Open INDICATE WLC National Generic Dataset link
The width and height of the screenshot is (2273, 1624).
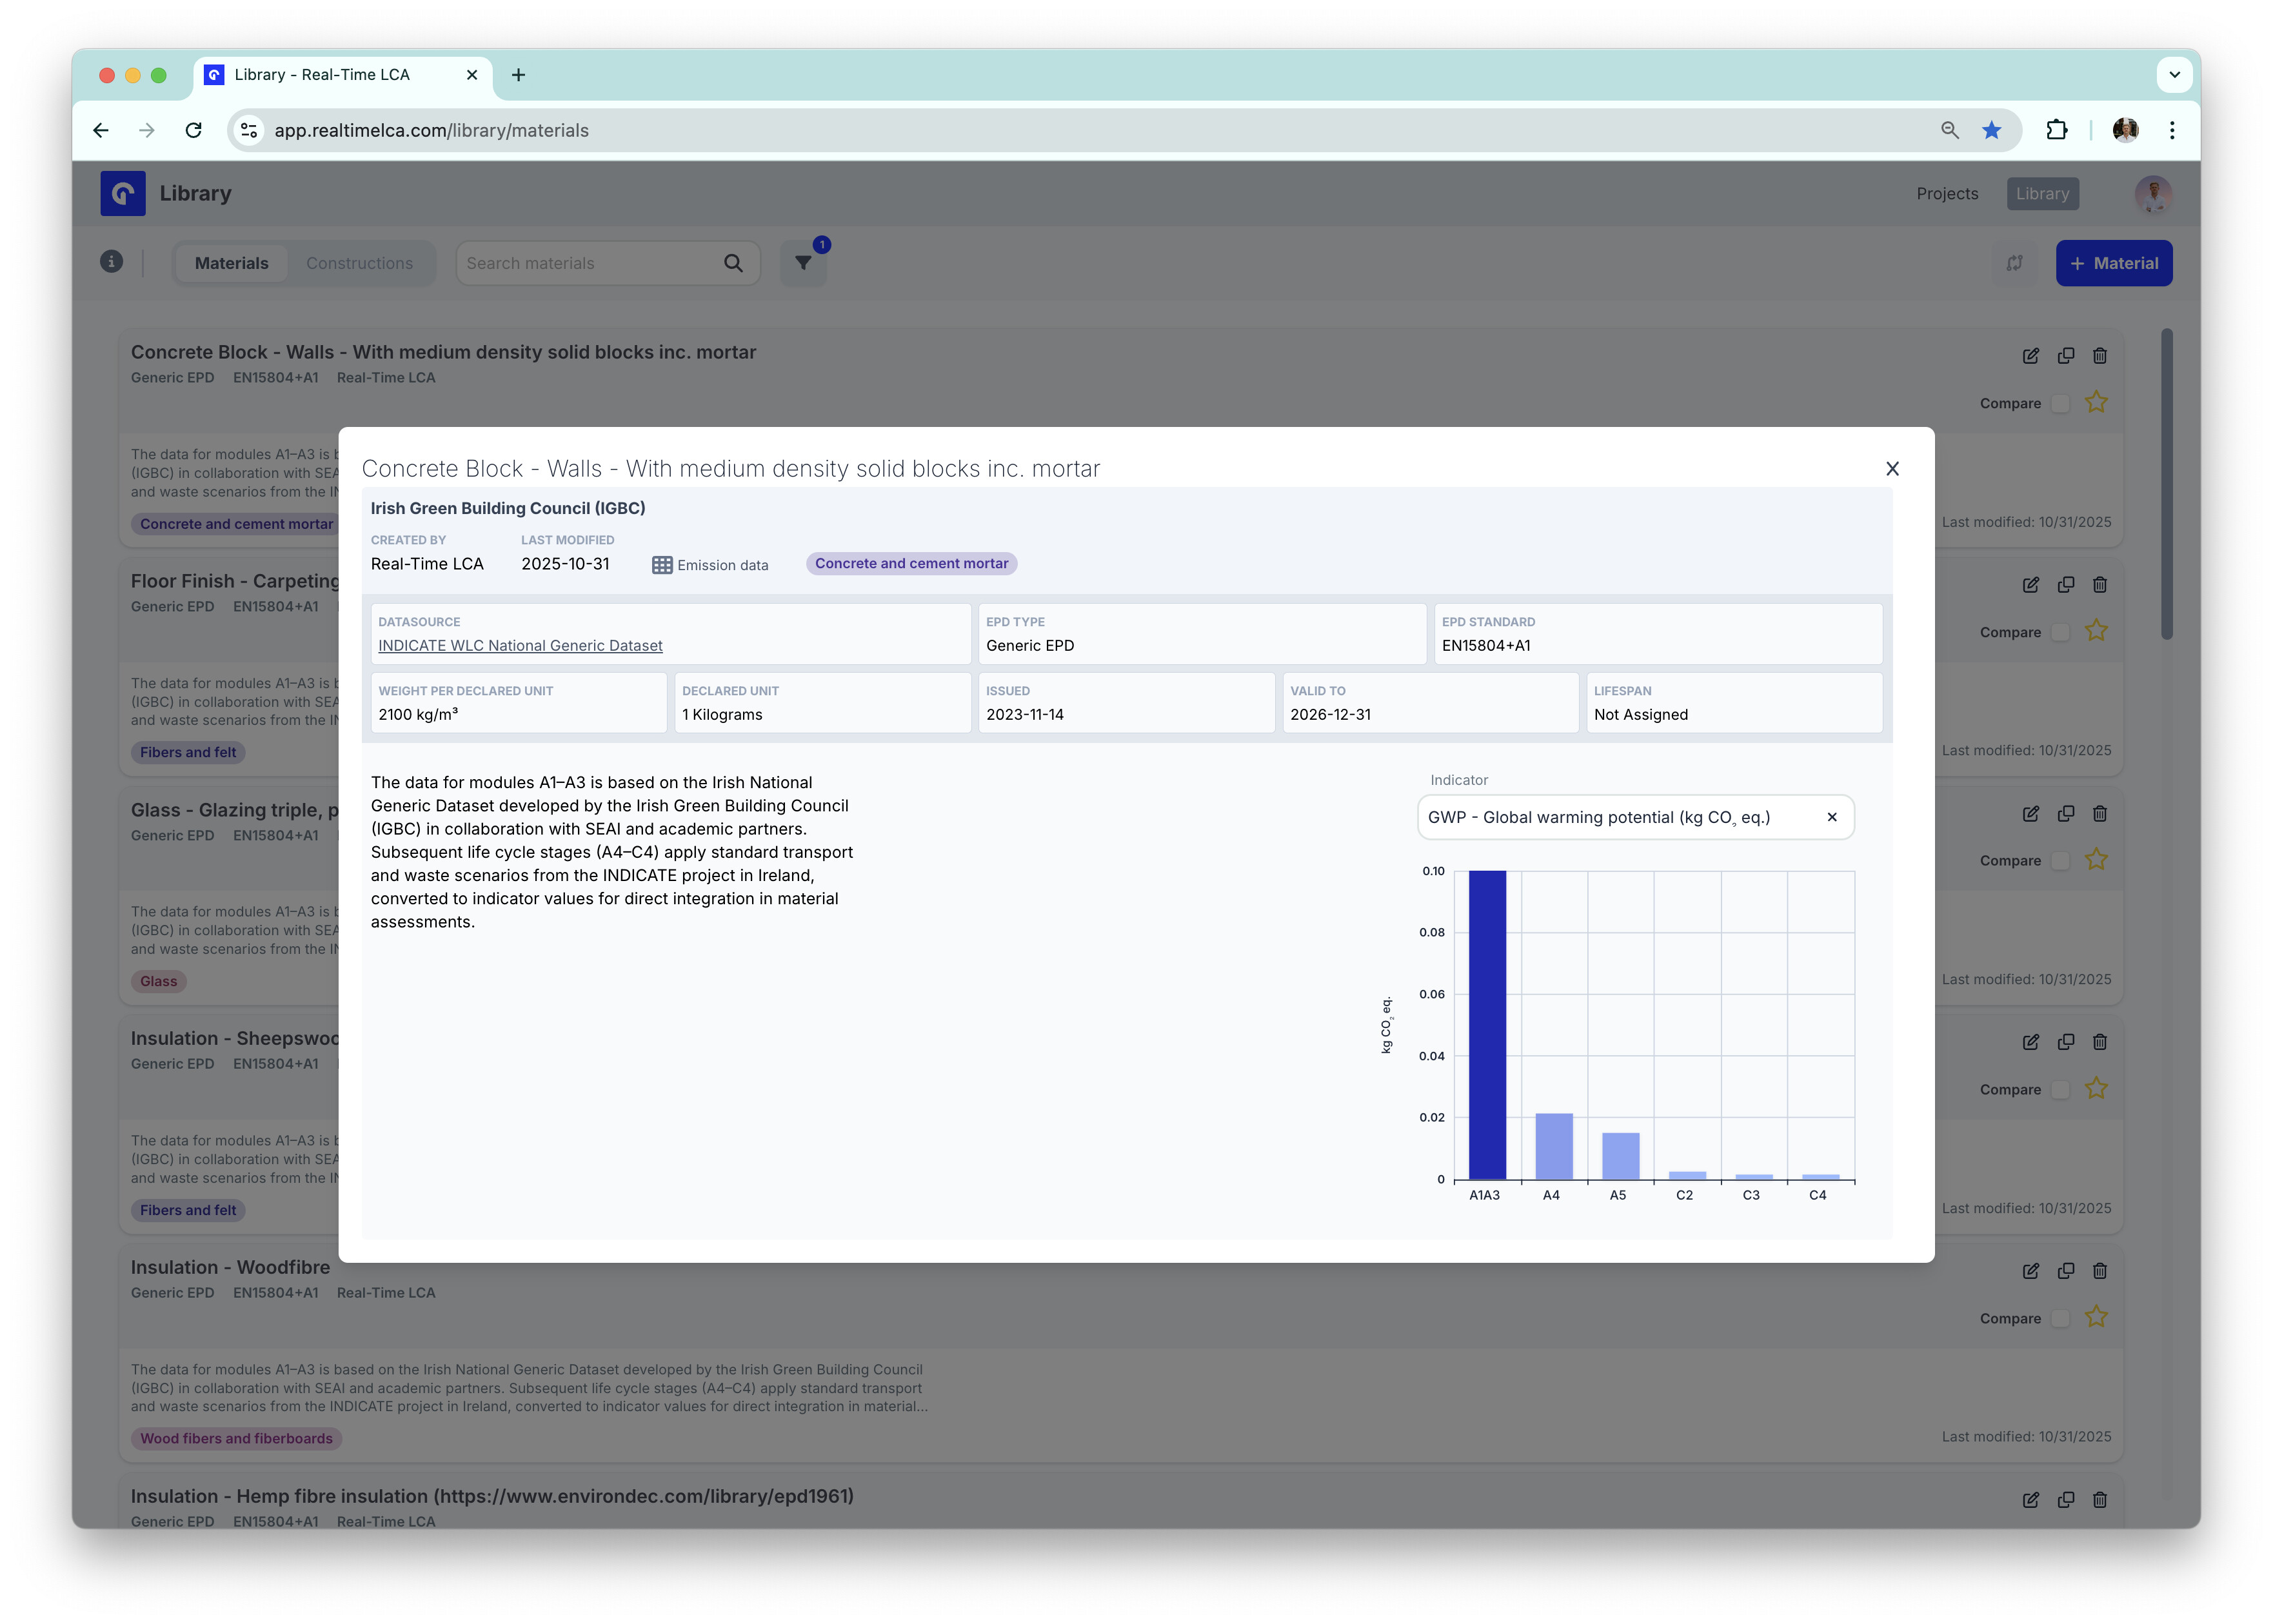pyautogui.click(x=520, y=646)
